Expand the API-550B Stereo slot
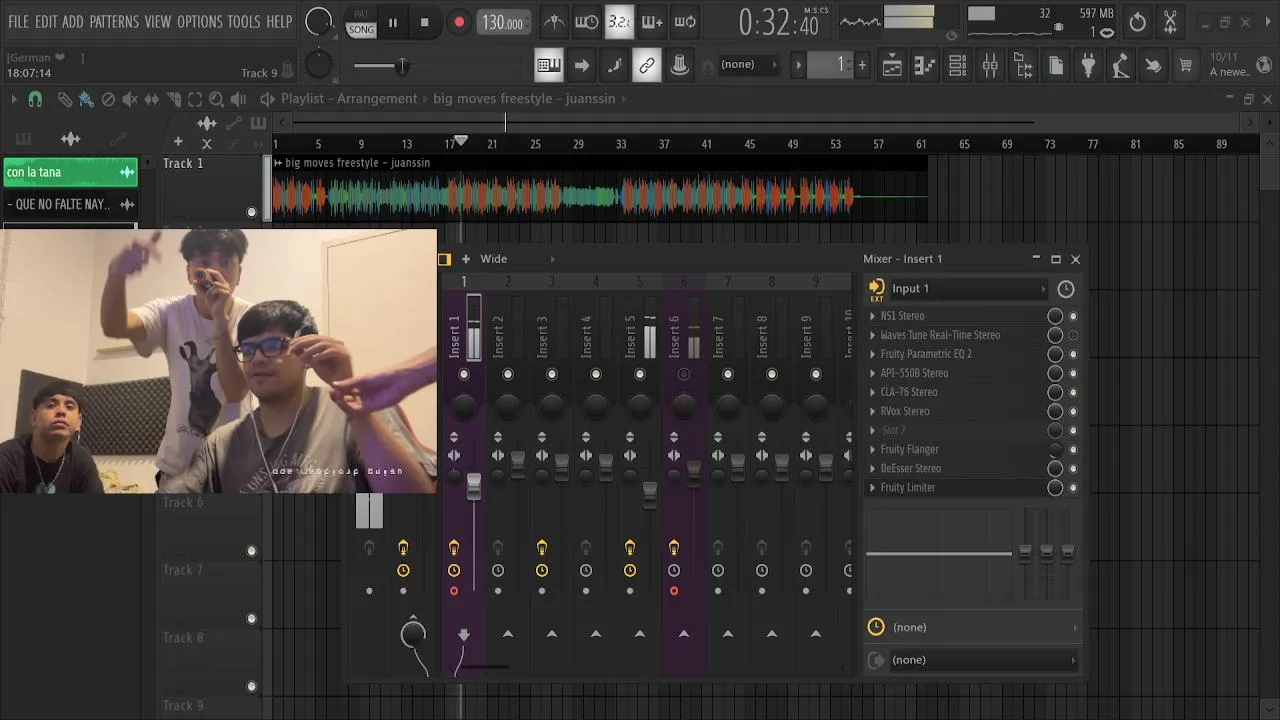The height and width of the screenshot is (720, 1280). point(872,373)
